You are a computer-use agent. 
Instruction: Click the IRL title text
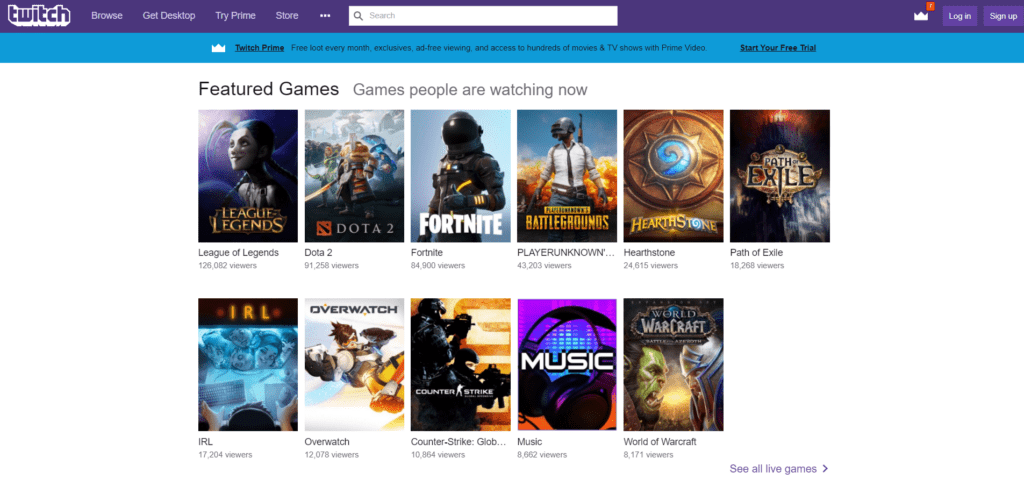206,442
